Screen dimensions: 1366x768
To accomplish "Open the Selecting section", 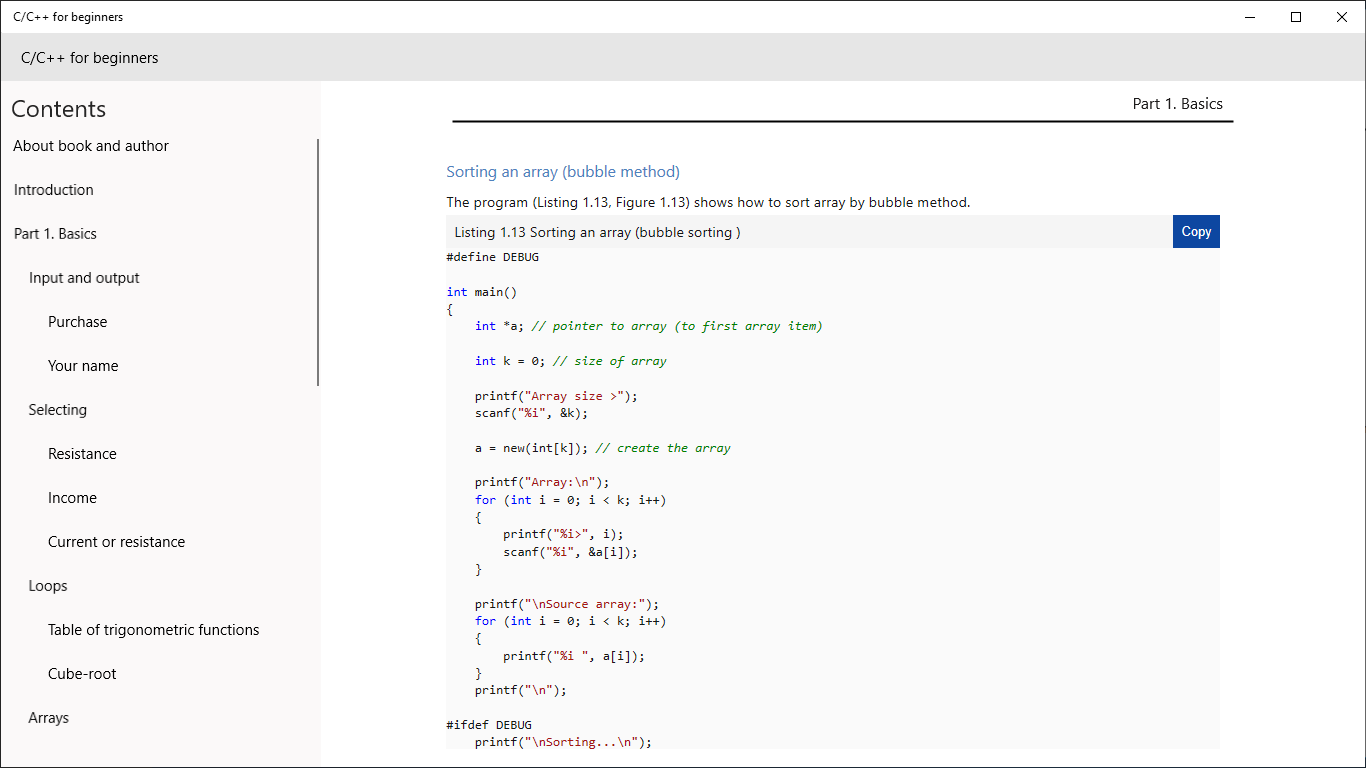I will (57, 409).
